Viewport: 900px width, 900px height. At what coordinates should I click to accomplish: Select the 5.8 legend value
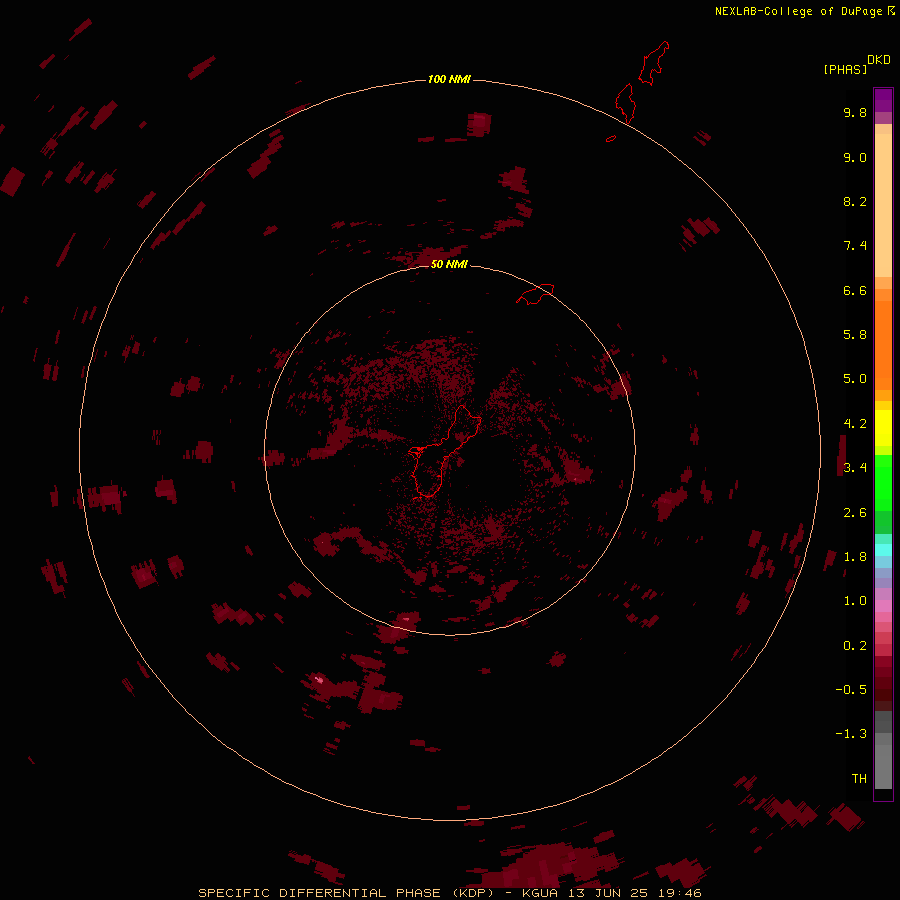pyautogui.click(x=855, y=335)
